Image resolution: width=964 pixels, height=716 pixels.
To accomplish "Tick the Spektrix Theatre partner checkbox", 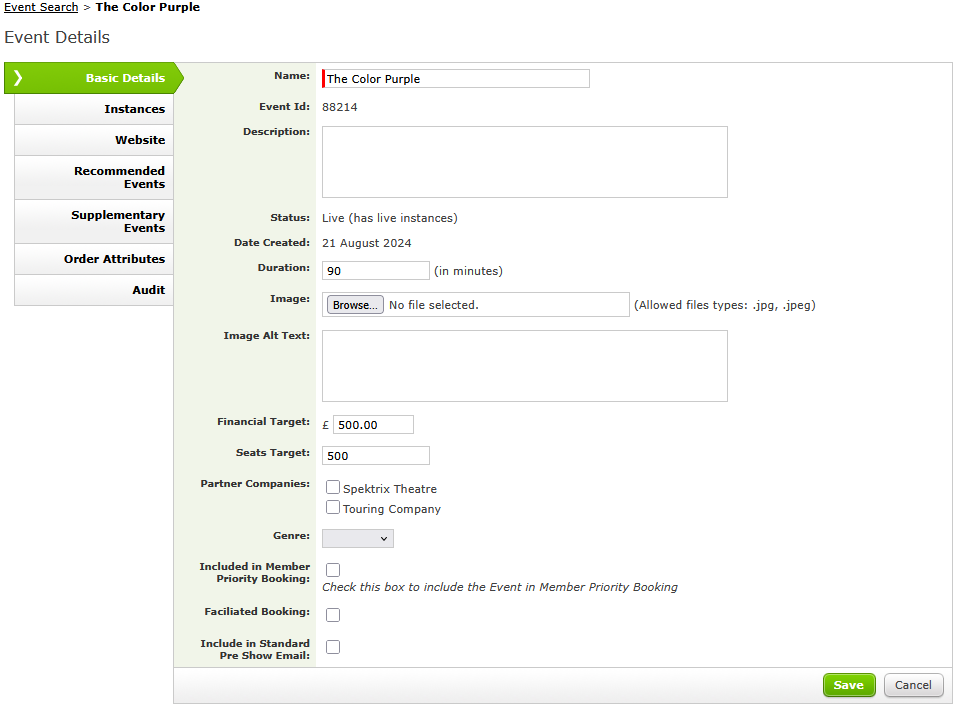I will tap(333, 487).
